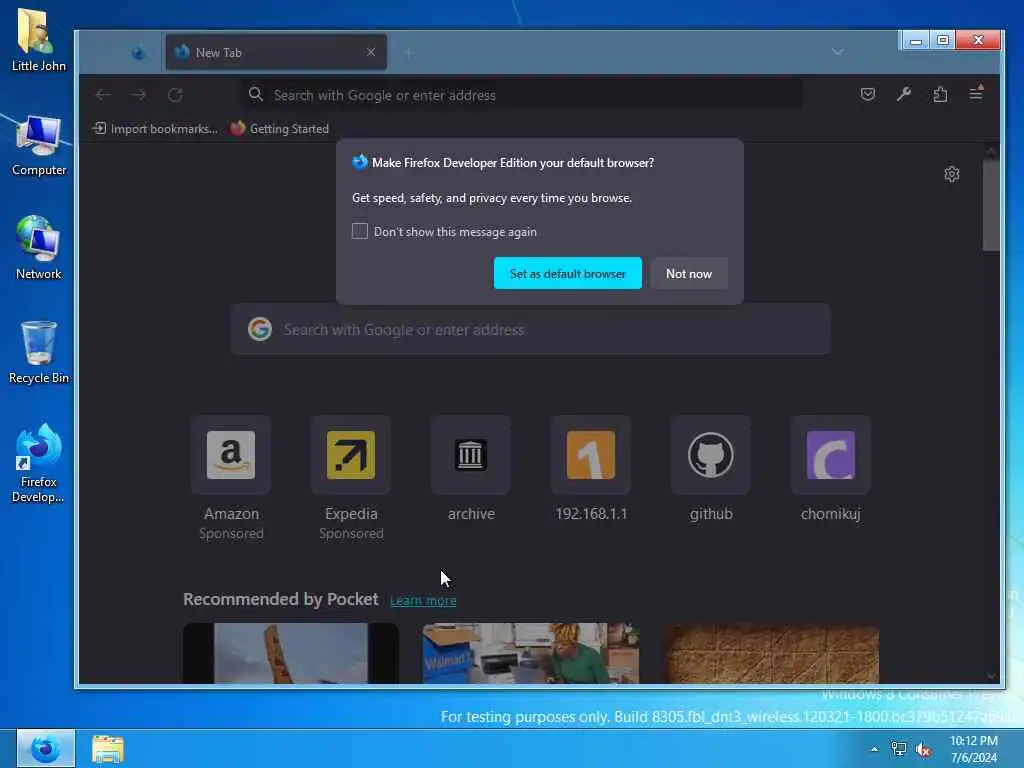
Task: Open the Firefox hamburger menu
Action: (x=976, y=93)
